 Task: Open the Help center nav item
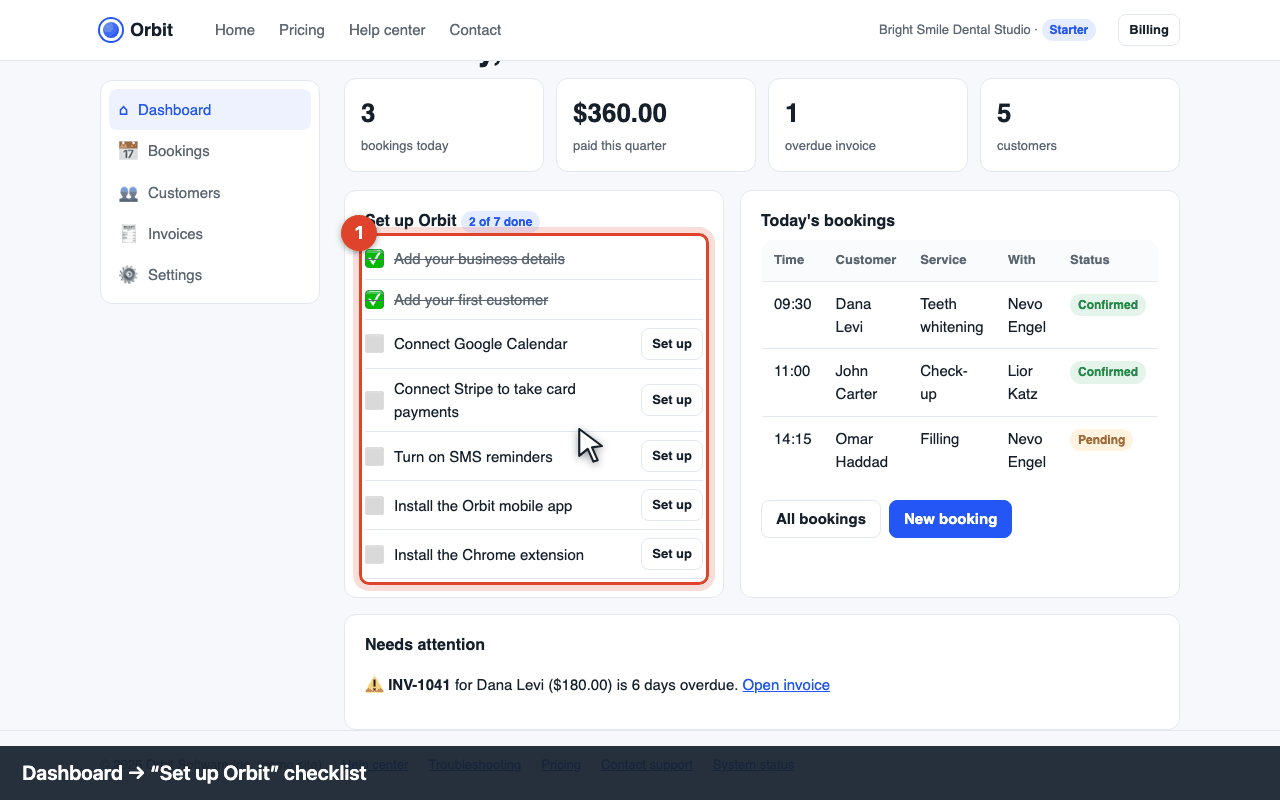point(387,30)
